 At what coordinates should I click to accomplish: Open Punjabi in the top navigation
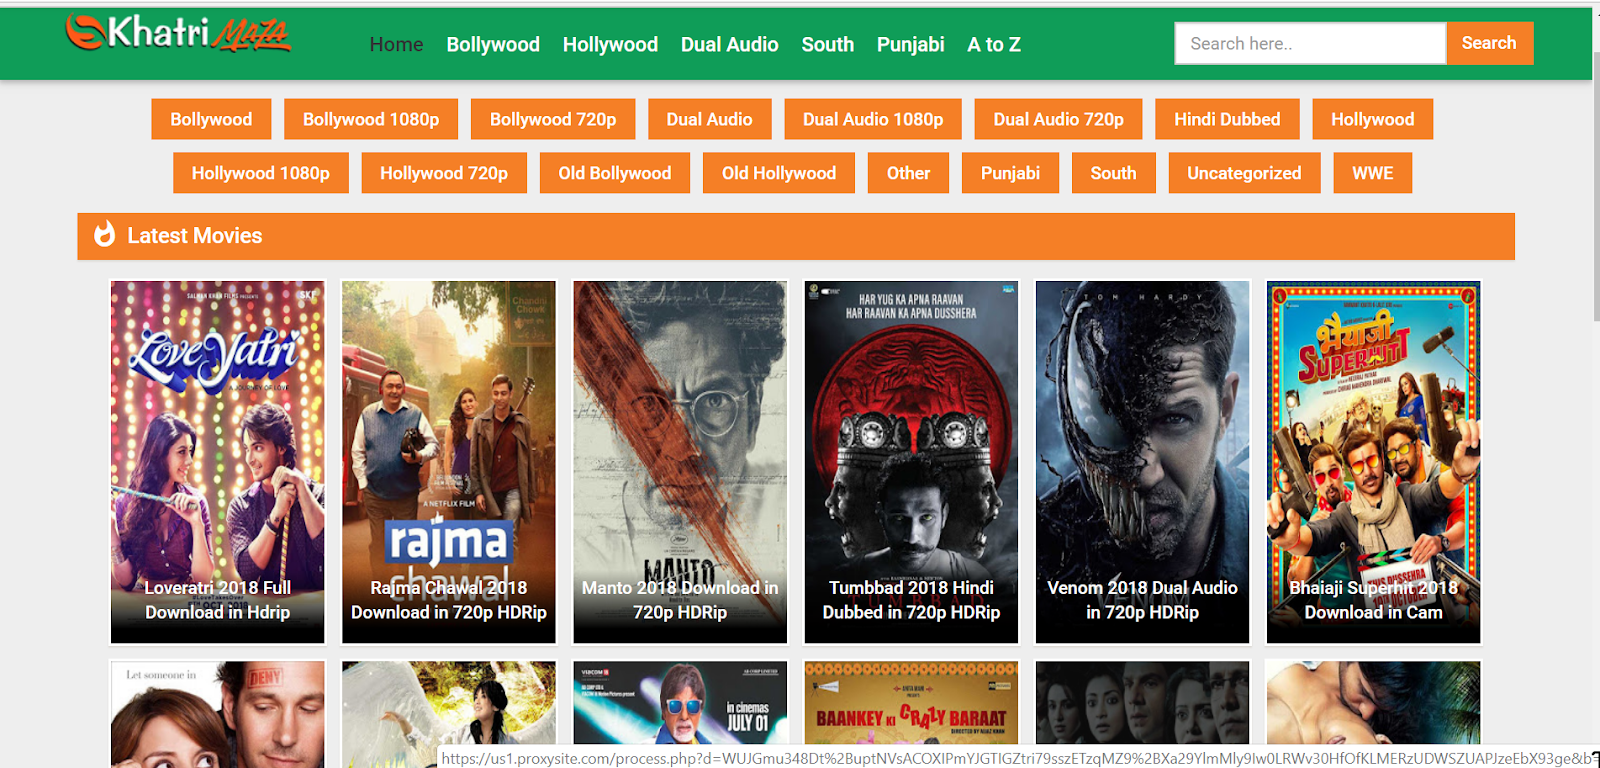pos(910,44)
